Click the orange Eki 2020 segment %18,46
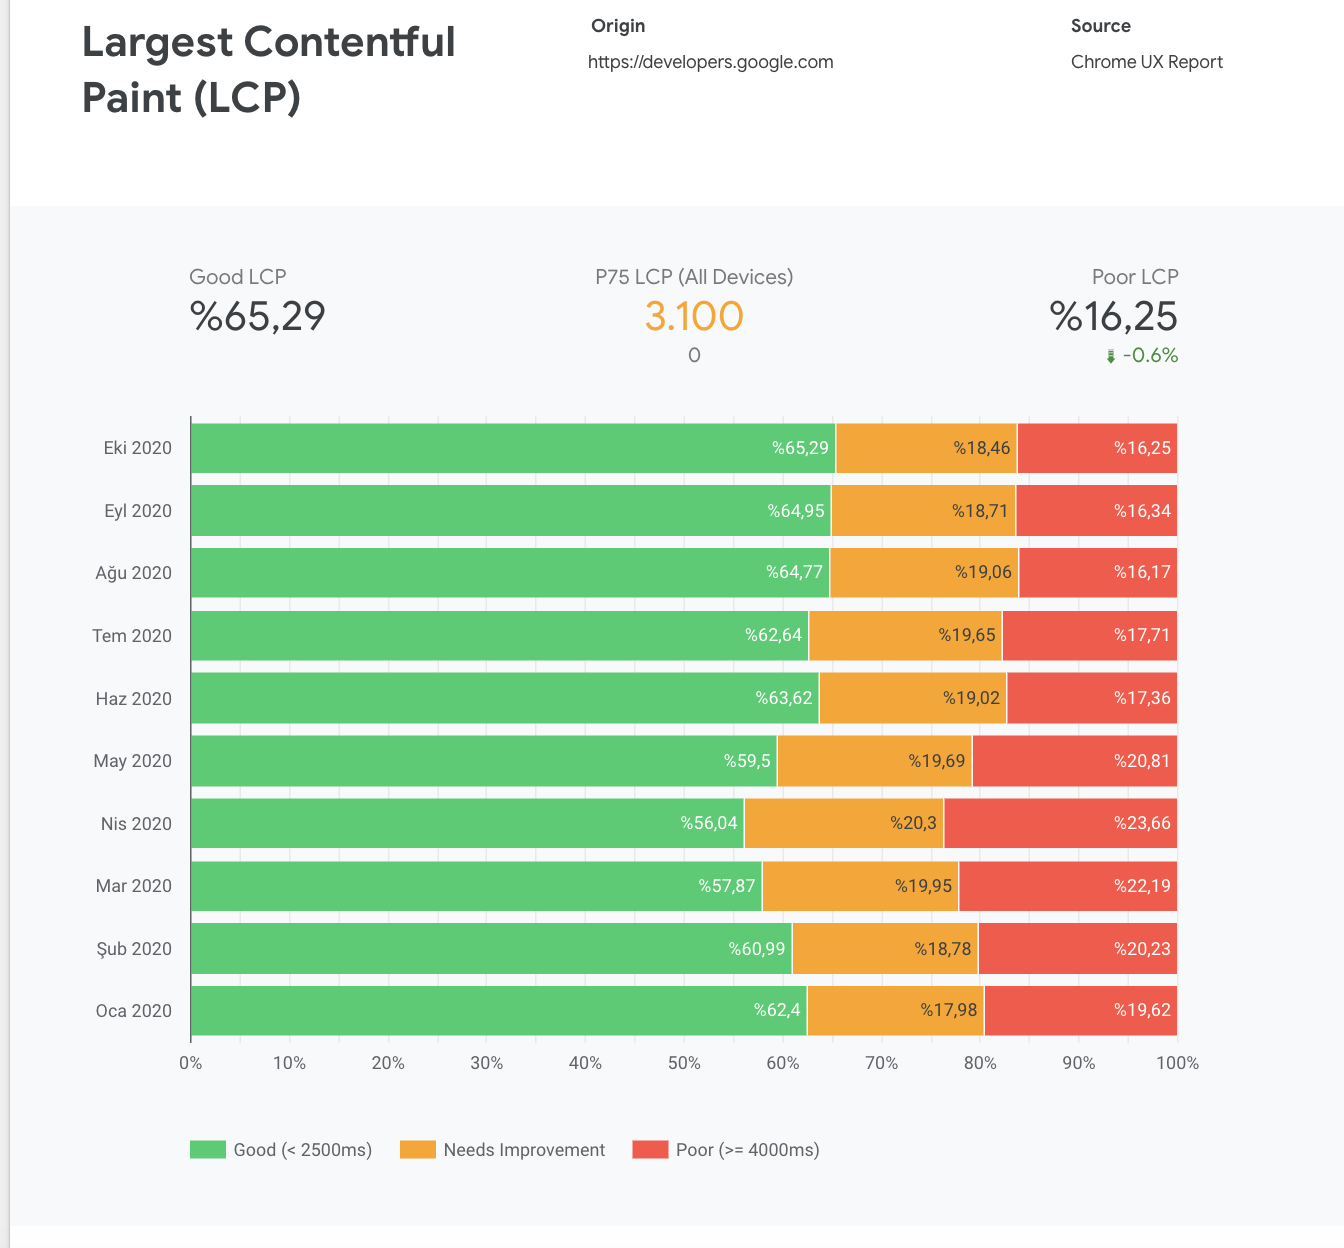The height and width of the screenshot is (1248, 1344). click(x=926, y=448)
